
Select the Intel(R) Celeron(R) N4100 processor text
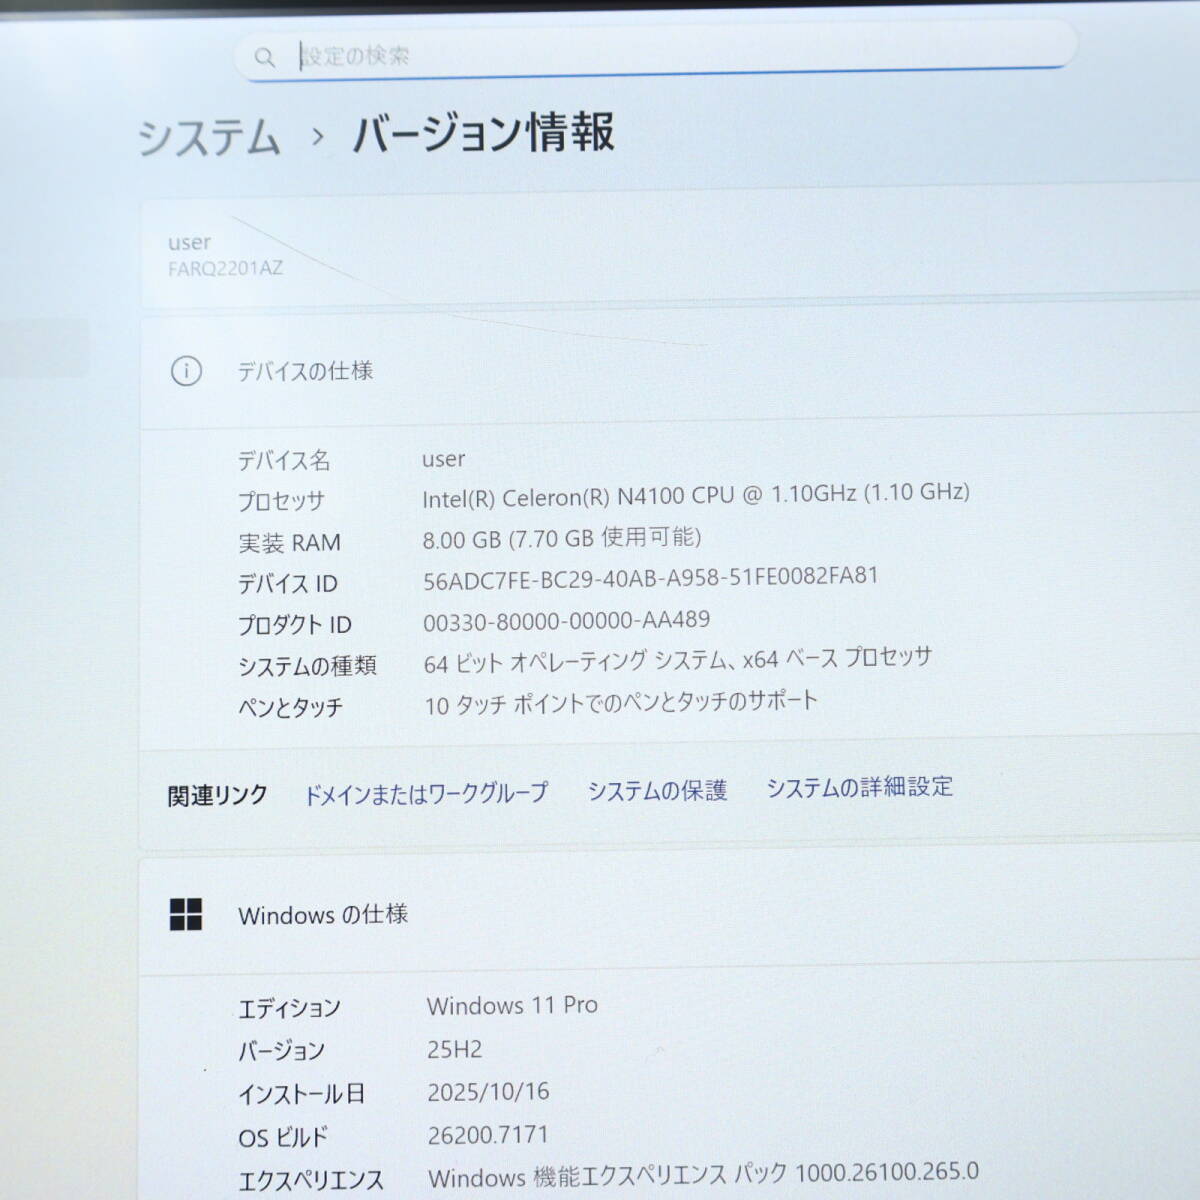click(x=695, y=495)
